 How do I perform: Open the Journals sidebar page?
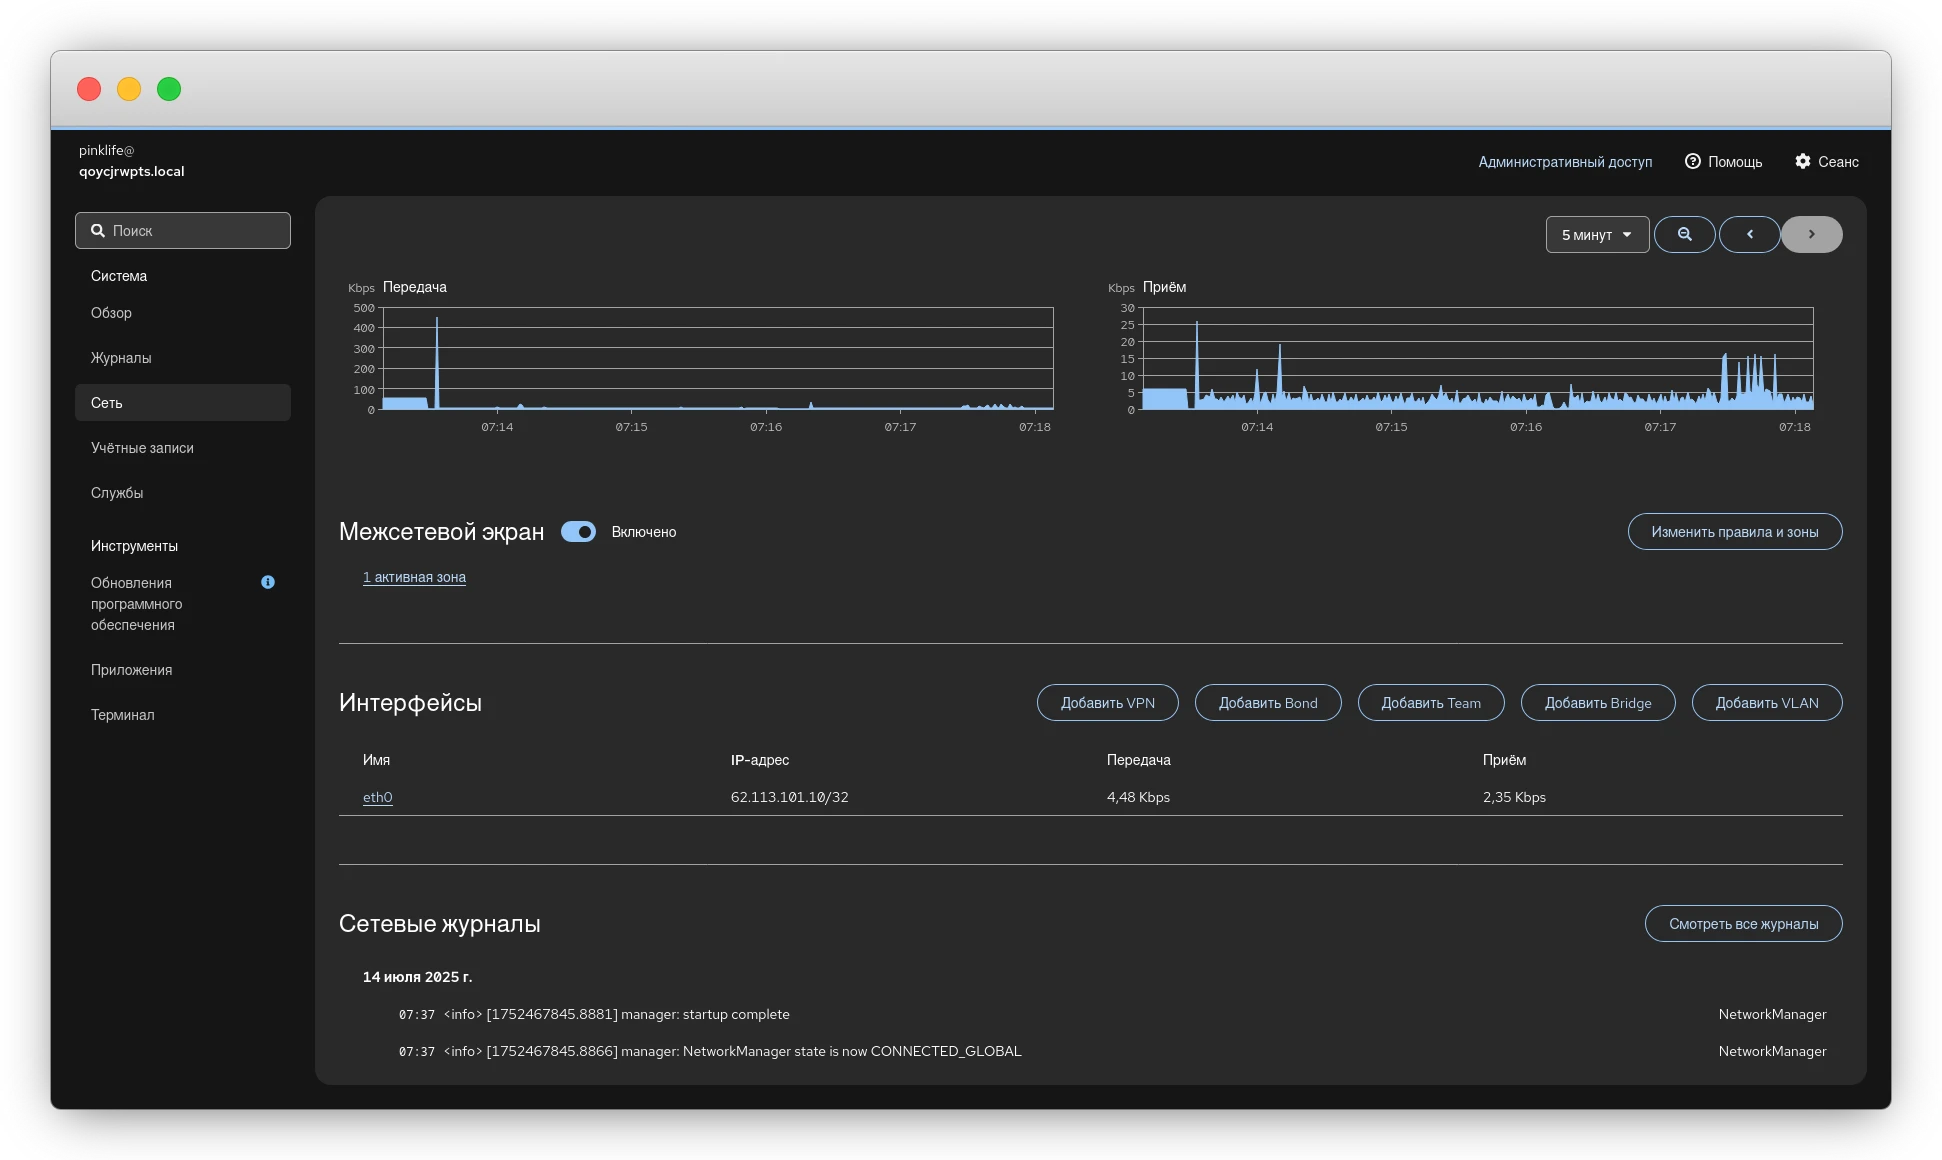click(121, 358)
